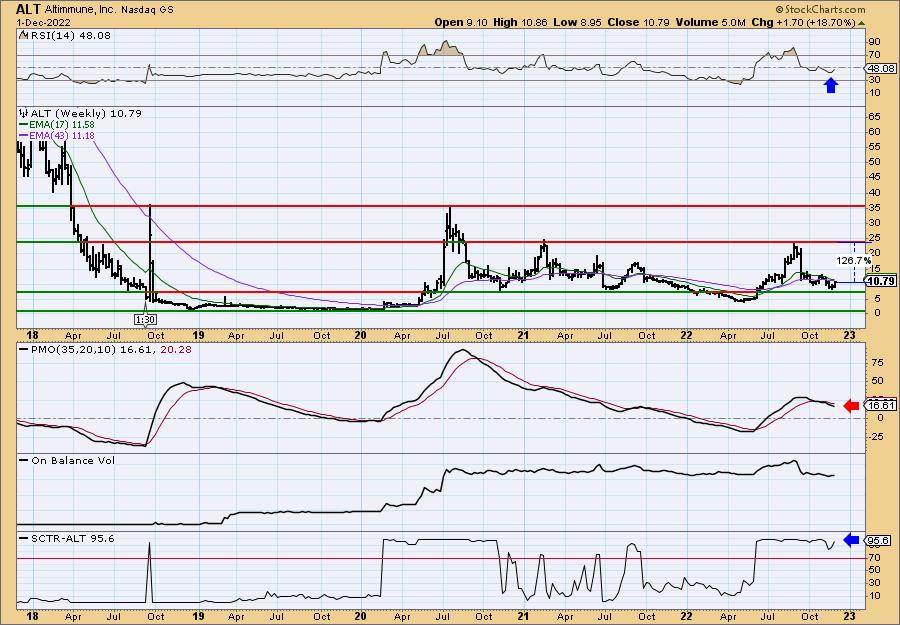The height and width of the screenshot is (625, 900).
Task: Click the green EMA(17) legend swatch
Action: point(23,125)
